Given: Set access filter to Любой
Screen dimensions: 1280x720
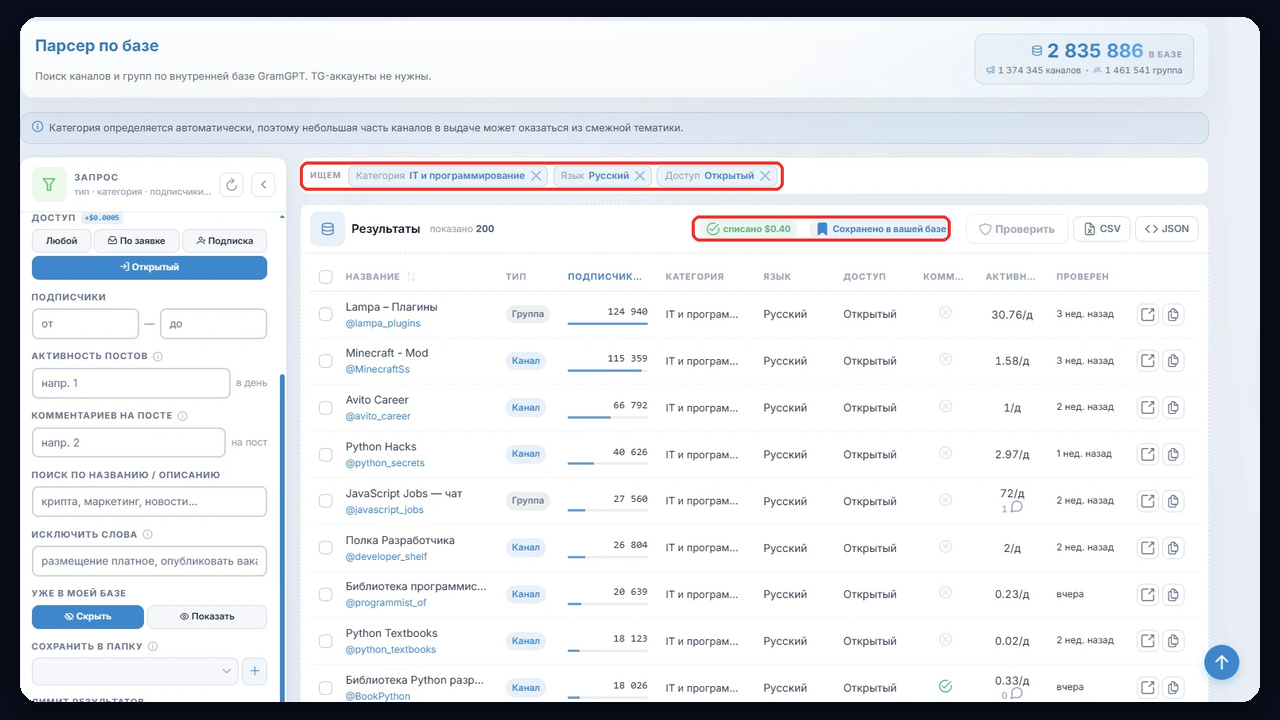Looking at the screenshot, I should 62,241.
